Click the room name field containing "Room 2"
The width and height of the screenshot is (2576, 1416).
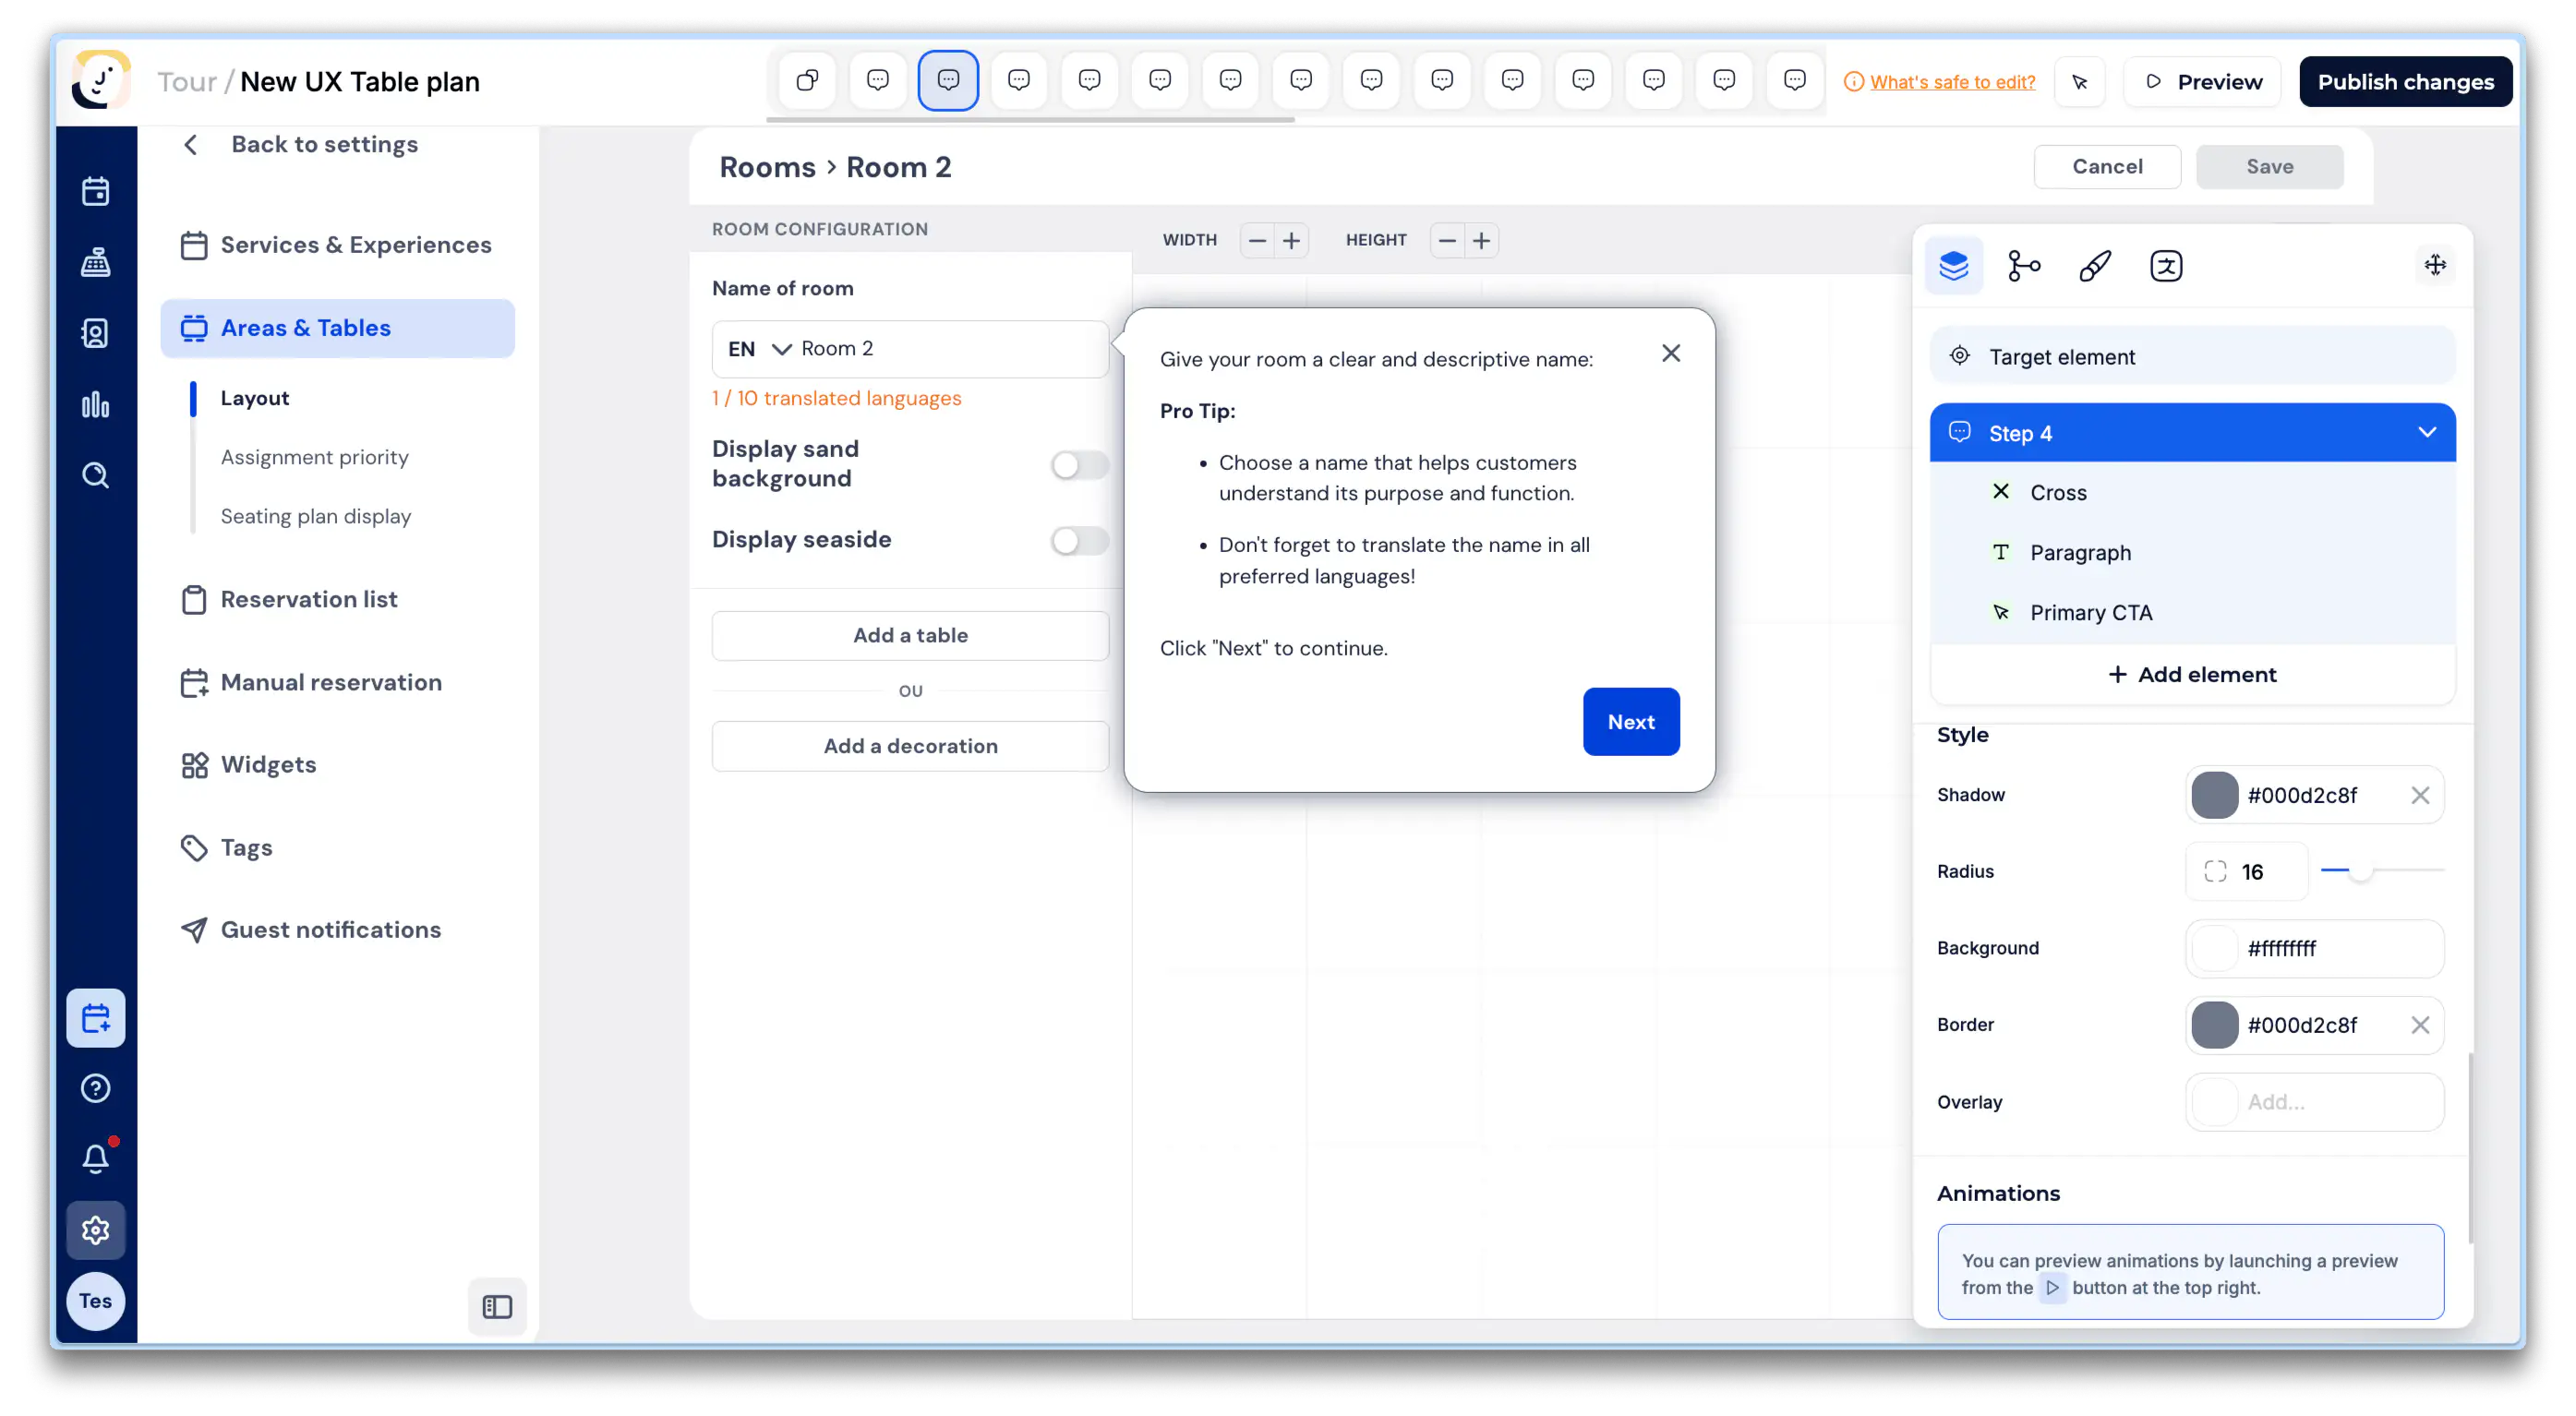(910, 349)
